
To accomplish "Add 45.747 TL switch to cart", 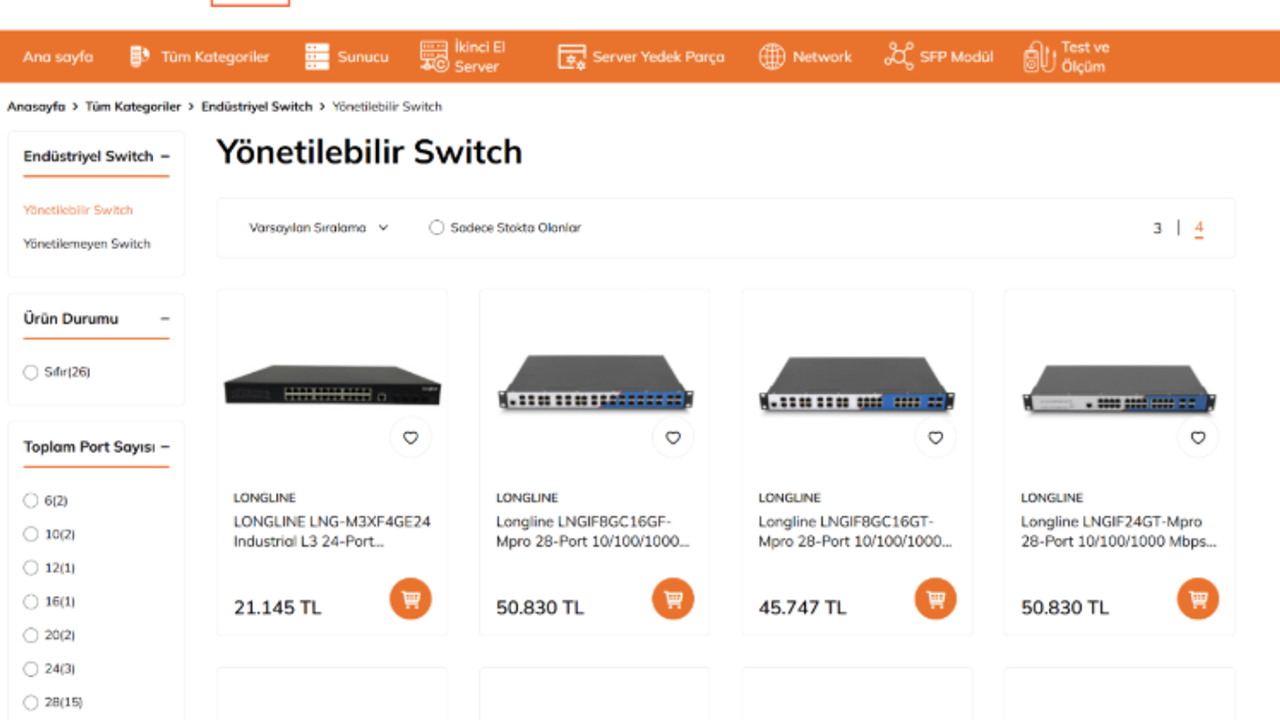I will pyautogui.click(x=935, y=599).
